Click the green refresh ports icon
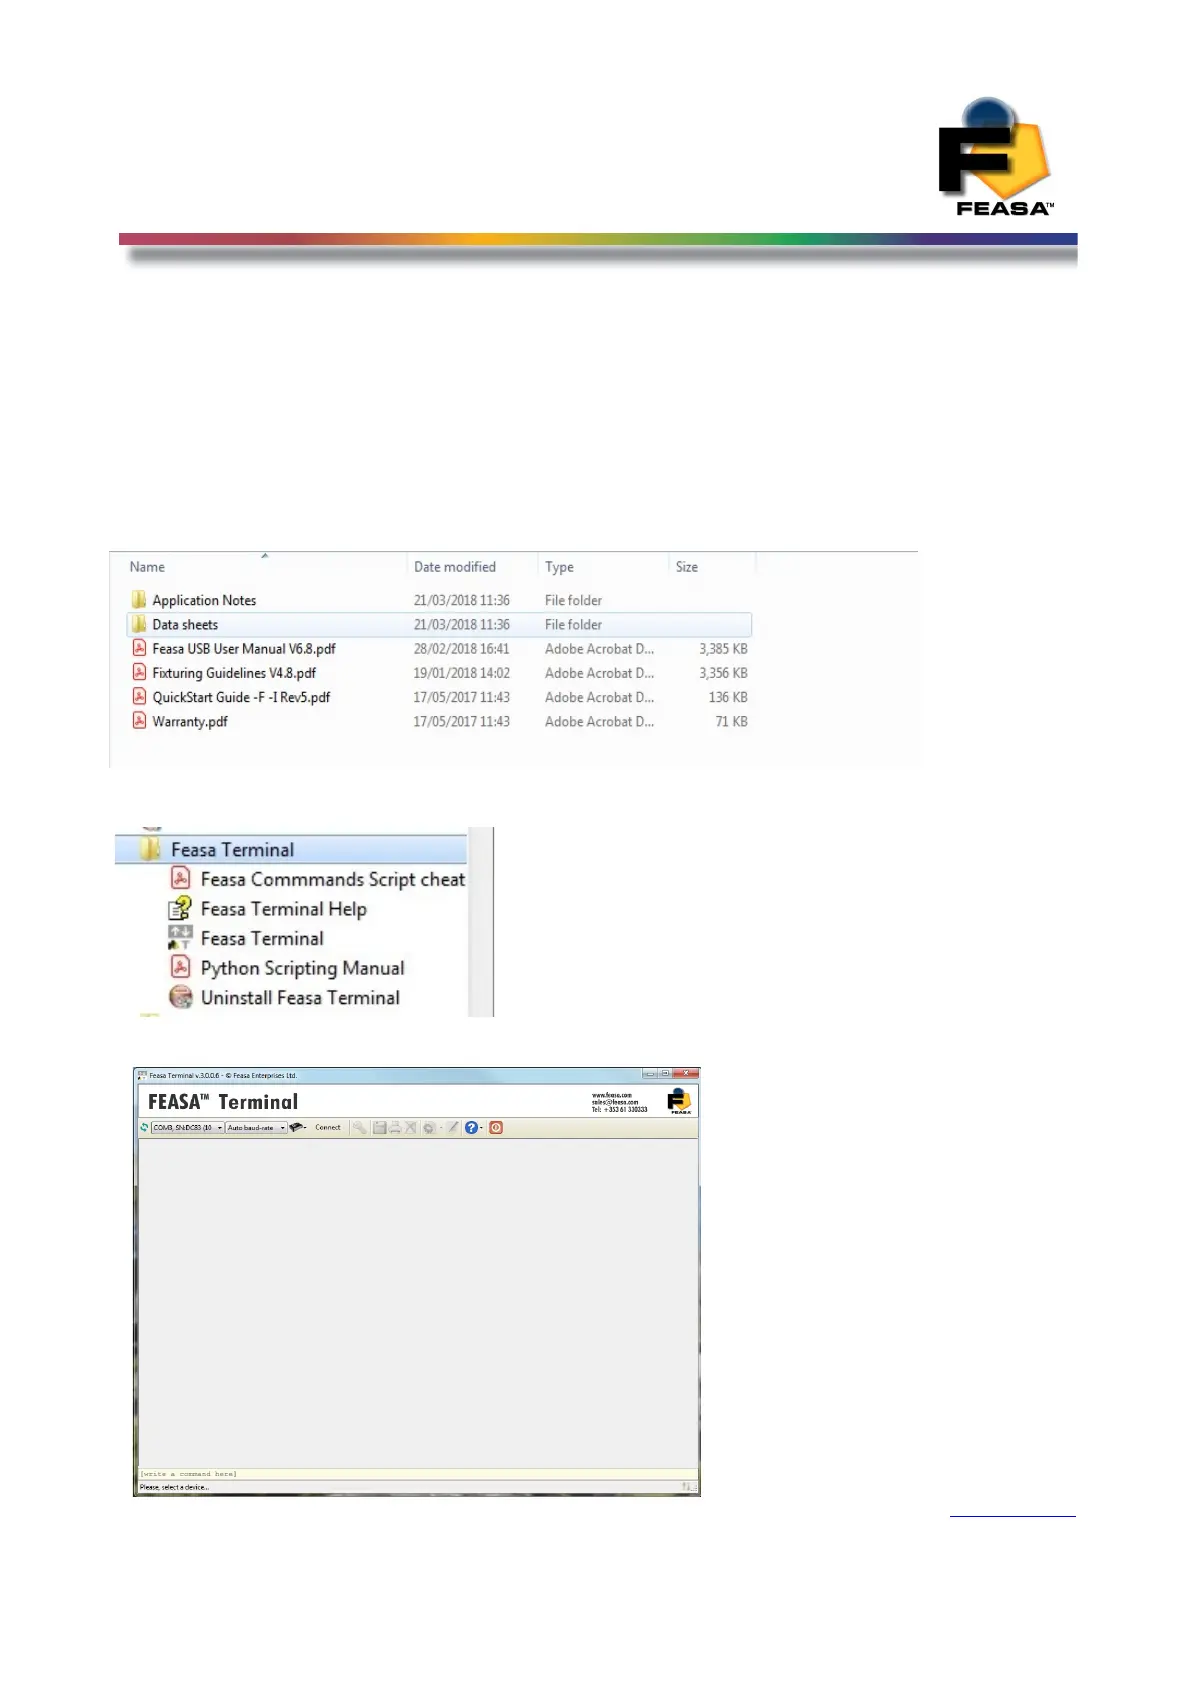1191x1684 pixels. (x=144, y=1127)
